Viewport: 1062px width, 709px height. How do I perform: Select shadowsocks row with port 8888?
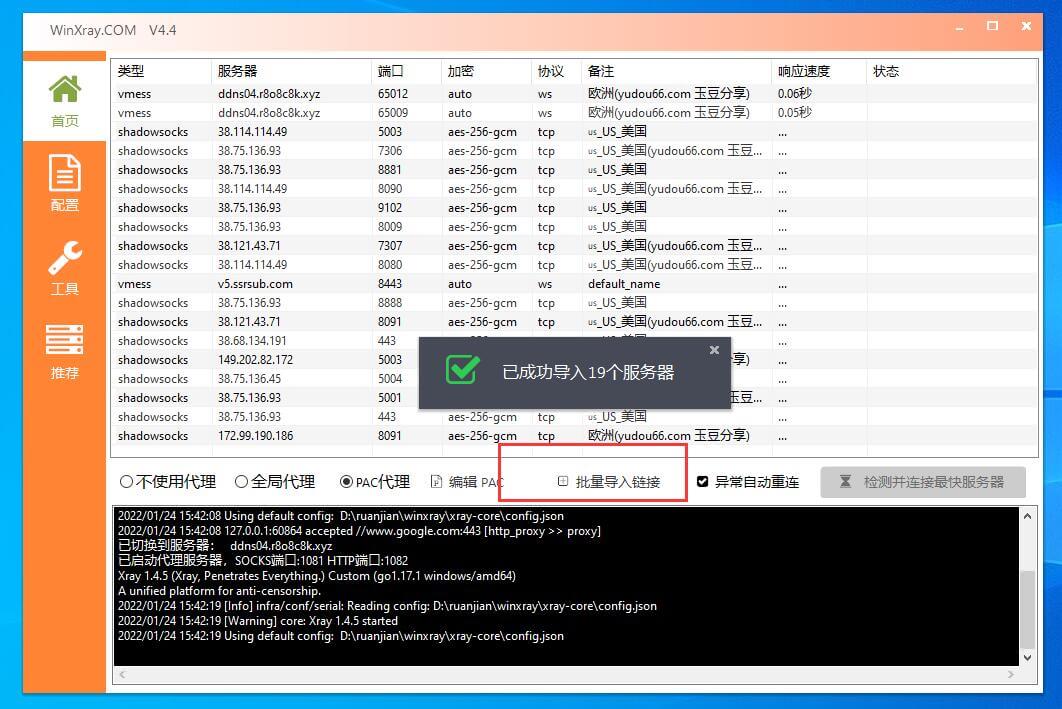574,303
